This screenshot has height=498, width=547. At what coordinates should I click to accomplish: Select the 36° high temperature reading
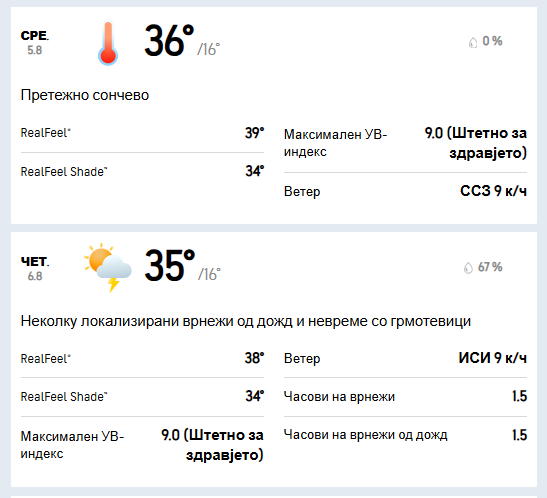point(169,40)
